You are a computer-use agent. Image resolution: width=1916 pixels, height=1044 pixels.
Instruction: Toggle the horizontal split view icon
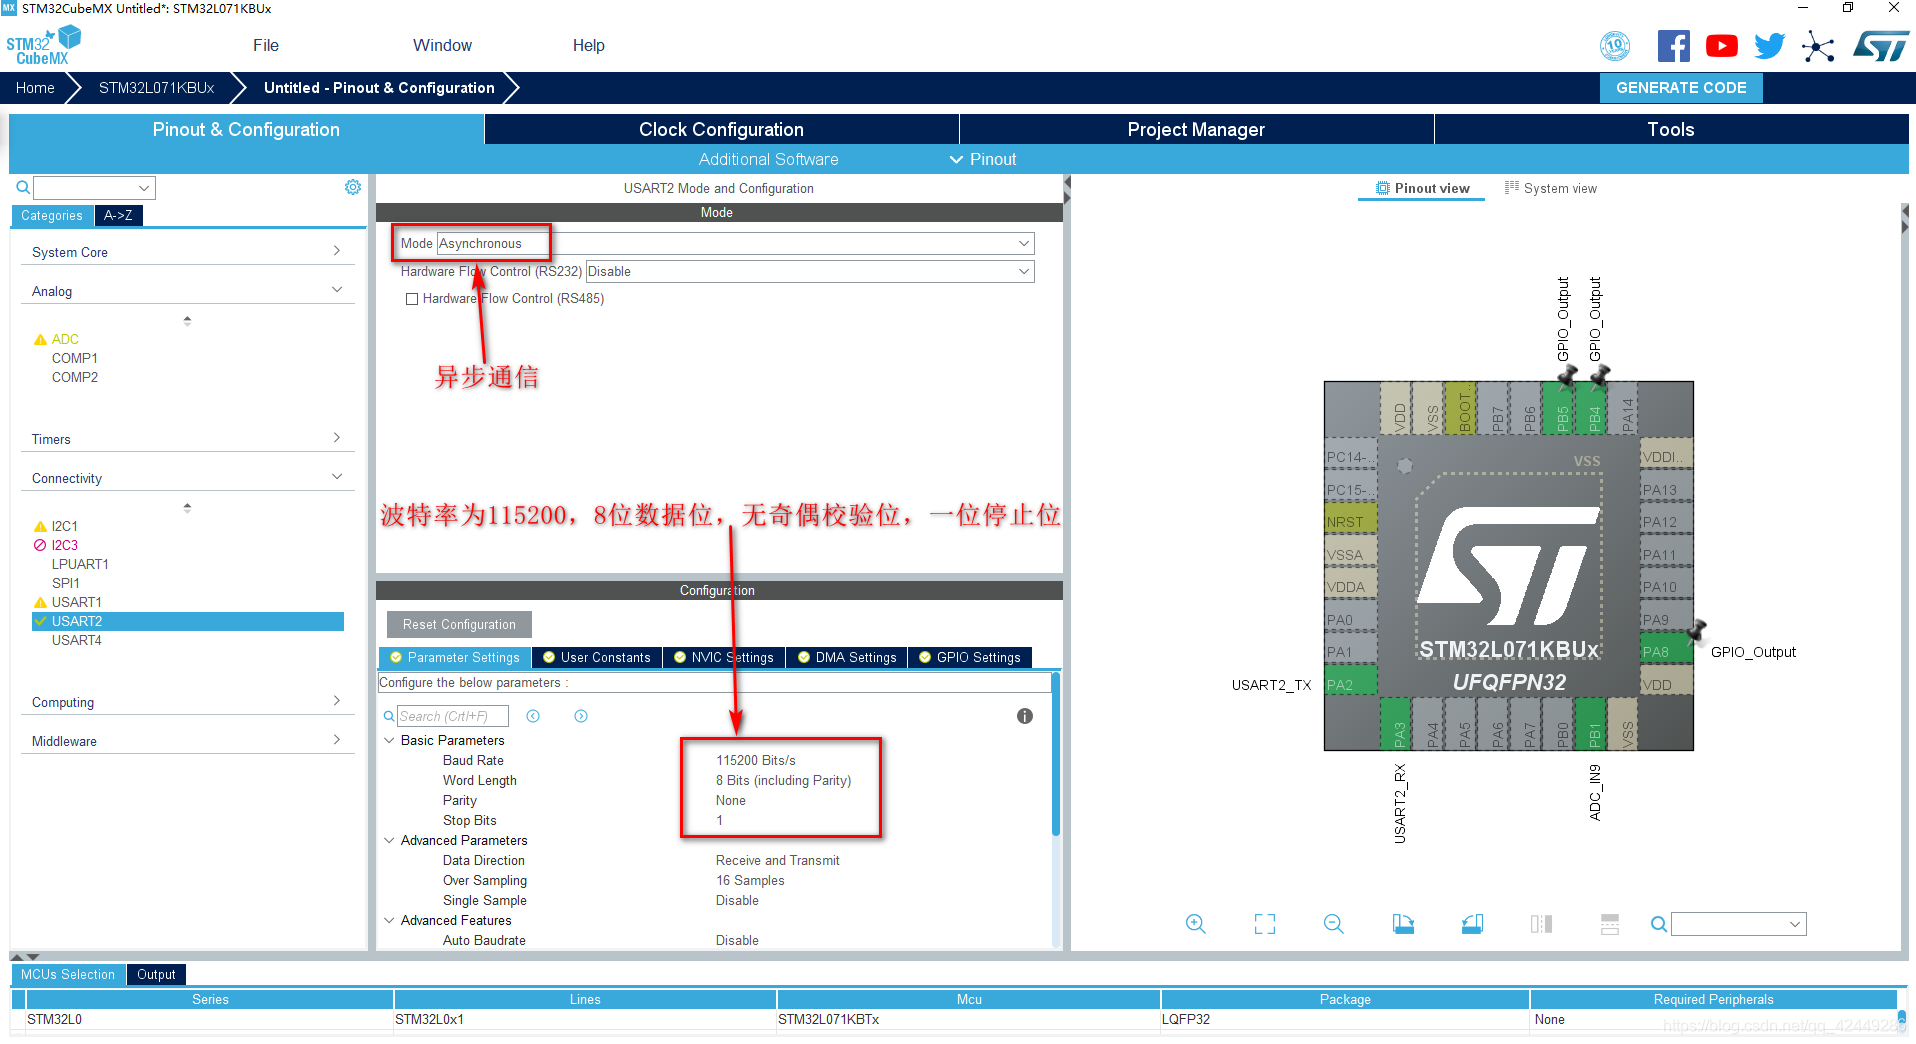coord(1609,924)
